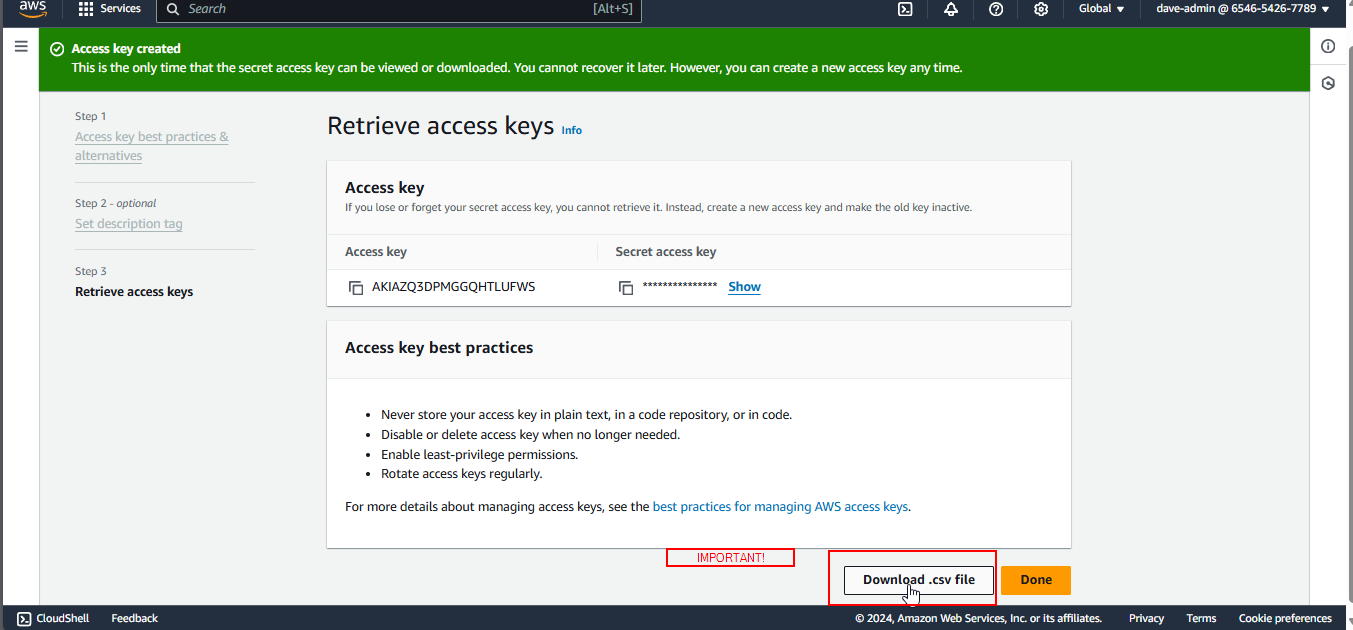Click the AWS logo home icon
Image resolution: width=1353 pixels, height=630 pixels.
tap(32, 9)
